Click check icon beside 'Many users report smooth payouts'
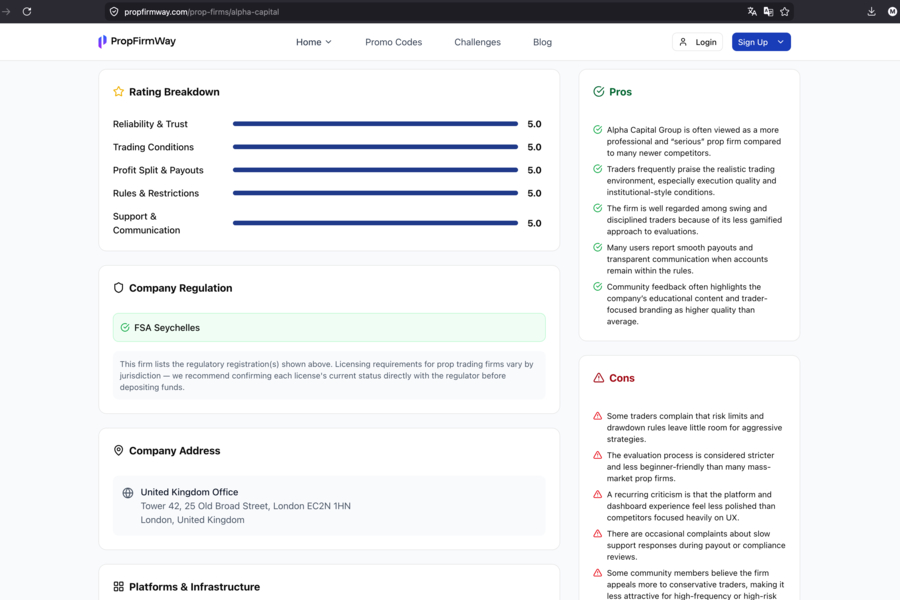 (x=598, y=247)
